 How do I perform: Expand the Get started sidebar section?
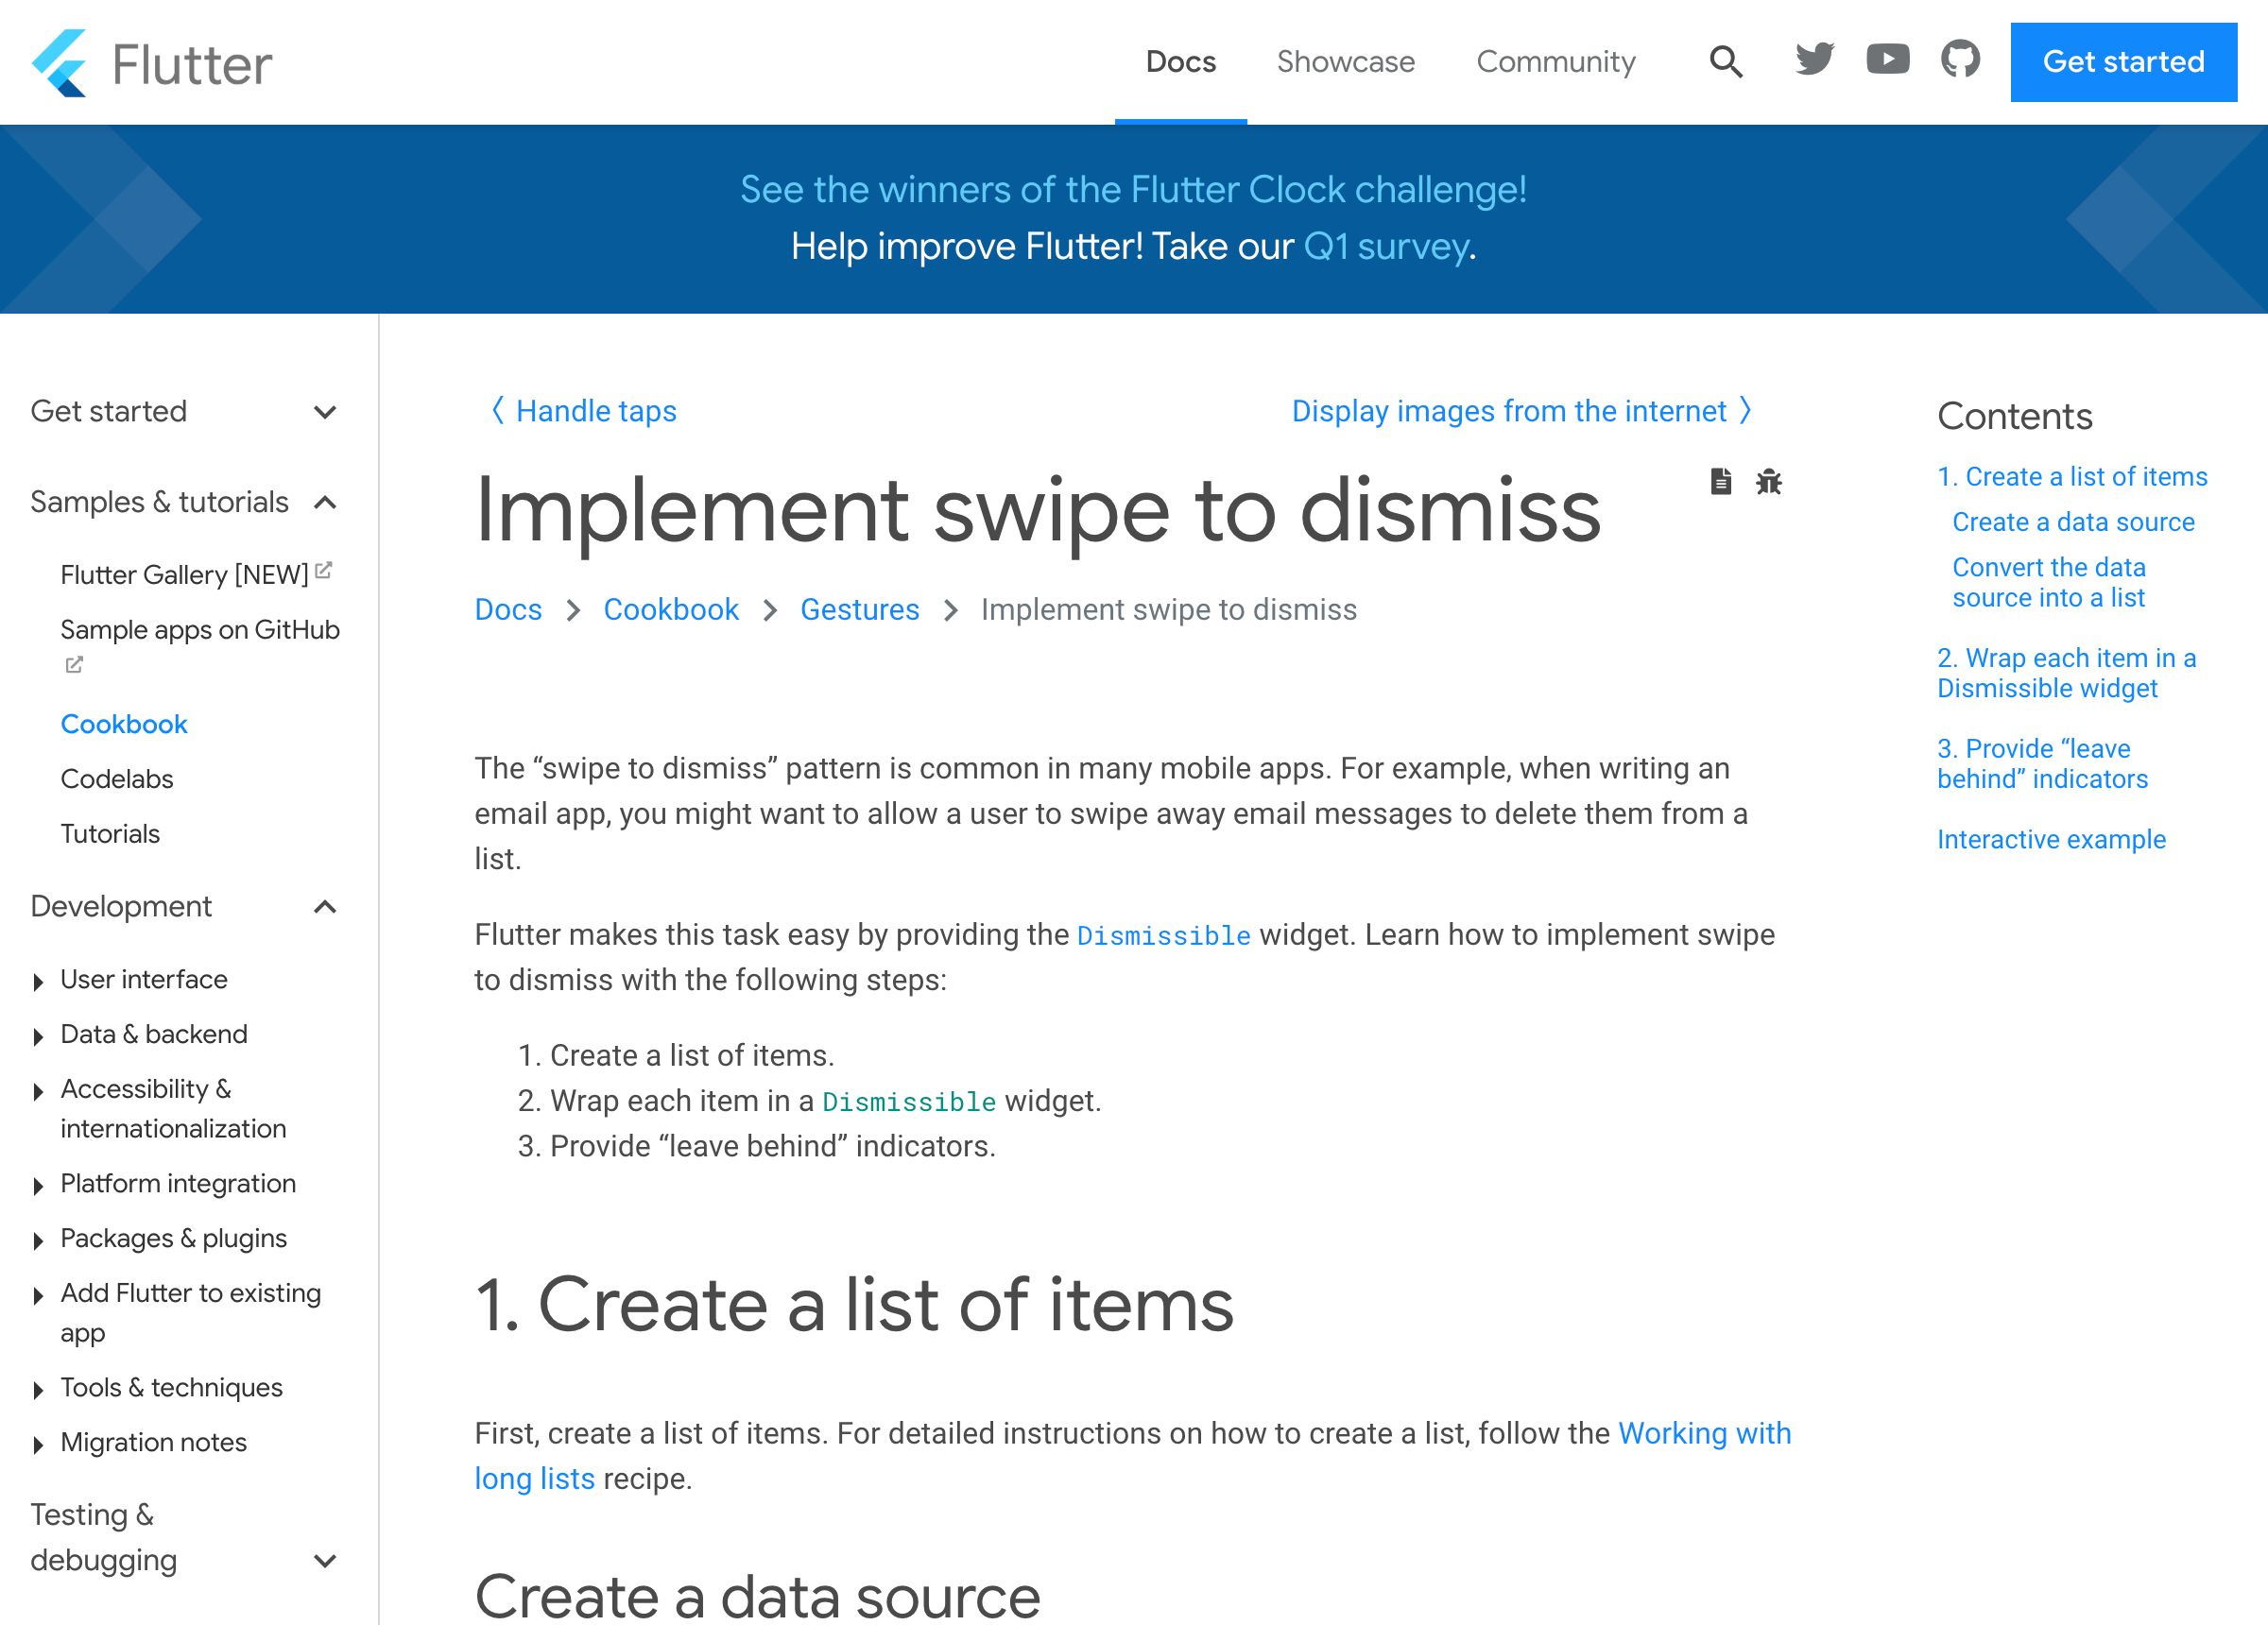coord(325,412)
